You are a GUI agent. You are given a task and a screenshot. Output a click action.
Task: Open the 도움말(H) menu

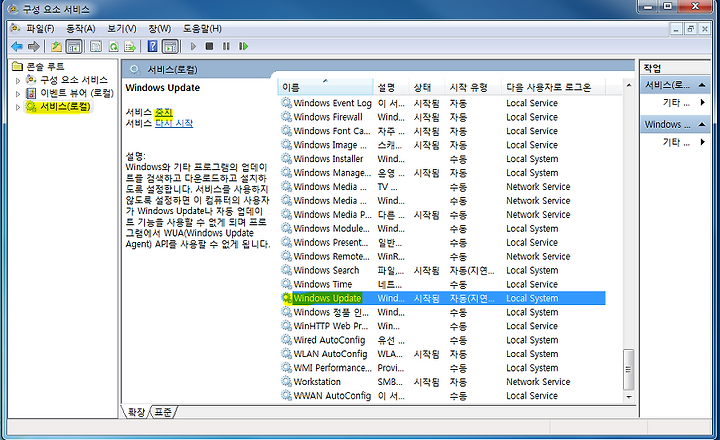pos(202,28)
